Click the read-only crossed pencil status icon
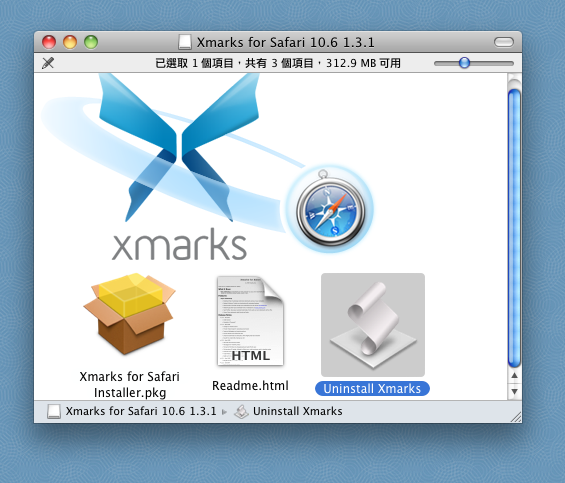This screenshot has height=483, width=565. pyautogui.click(x=48, y=63)
